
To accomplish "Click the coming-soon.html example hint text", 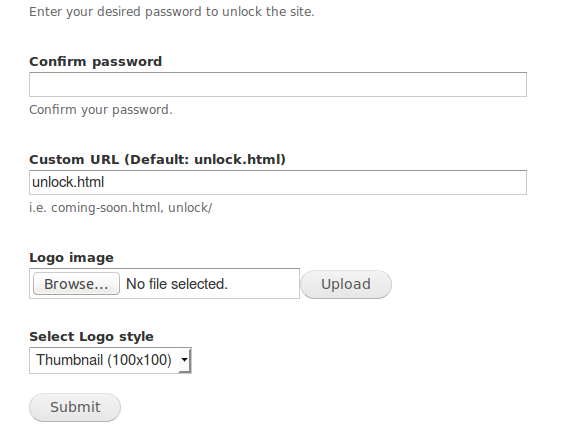I will click(105, 208).
